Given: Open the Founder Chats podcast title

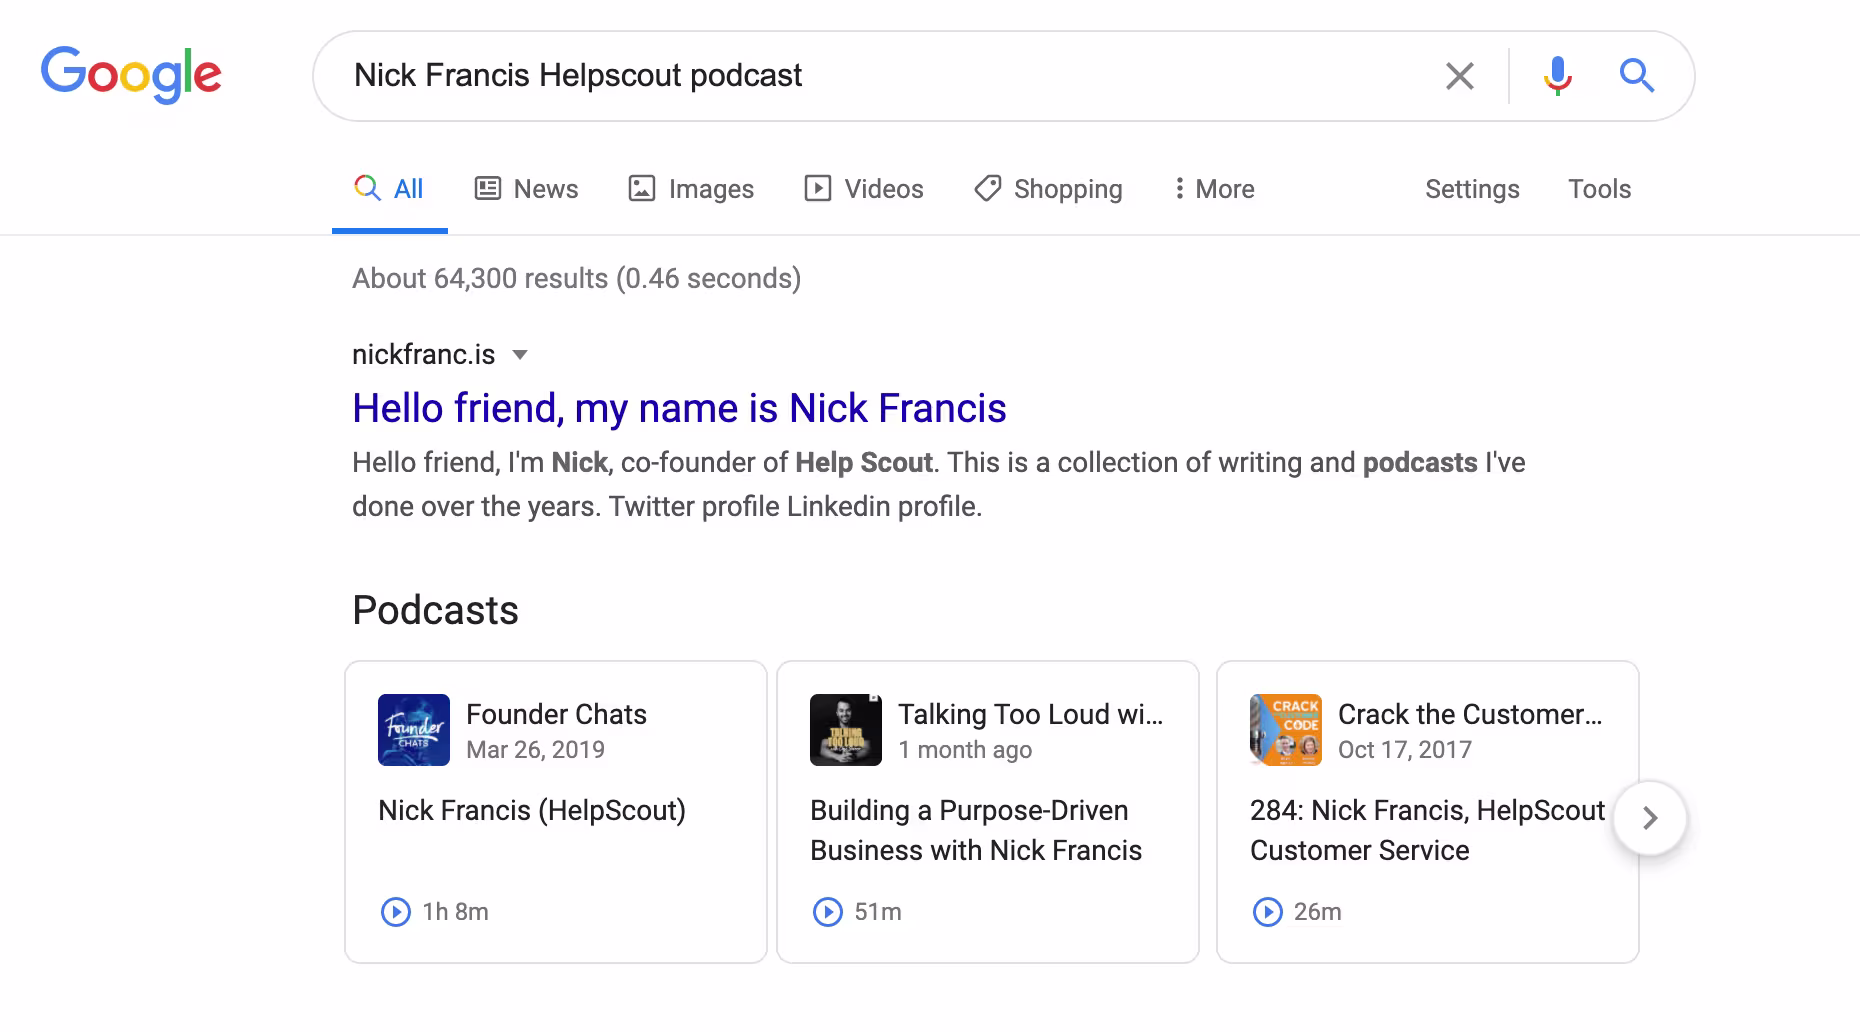Looking at the screenshot, I should coord(556,714).
